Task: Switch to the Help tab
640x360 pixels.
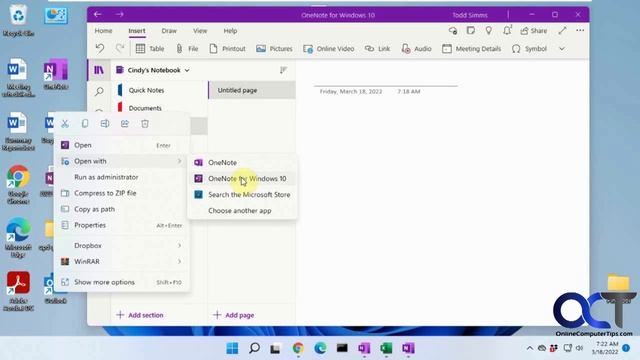Action: pos(230,31)
